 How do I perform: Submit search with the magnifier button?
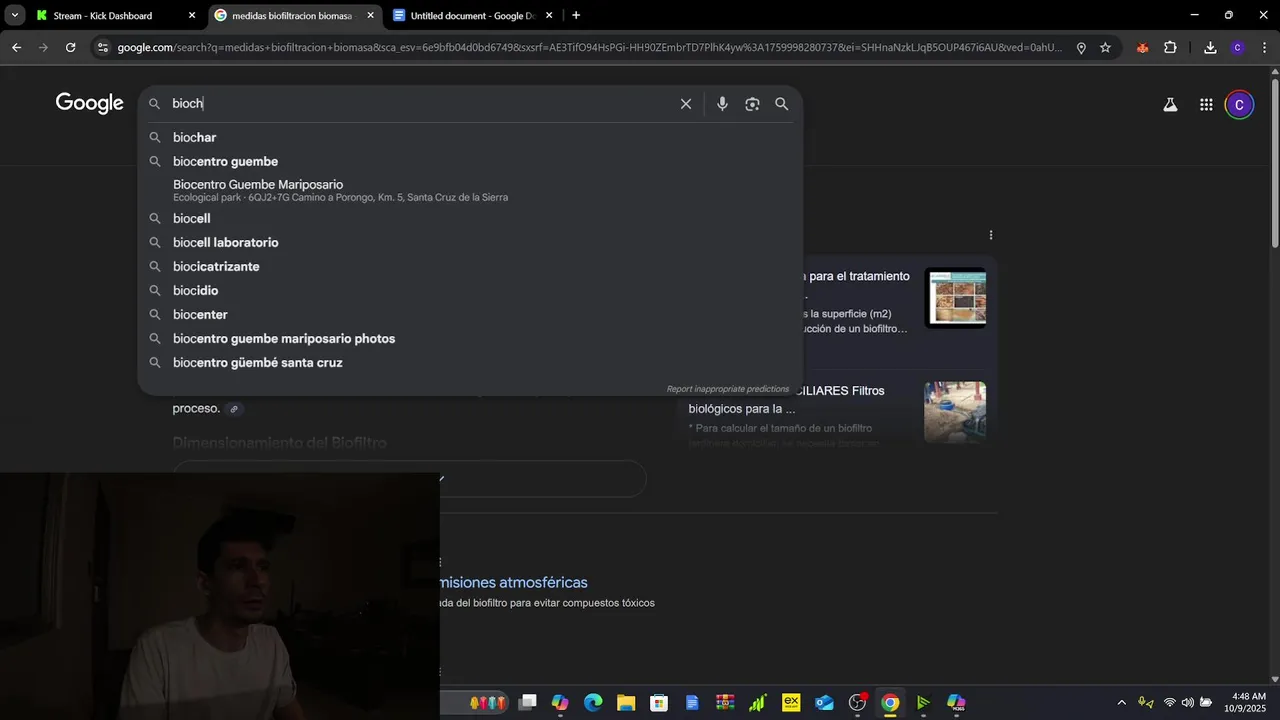point(782,104)
